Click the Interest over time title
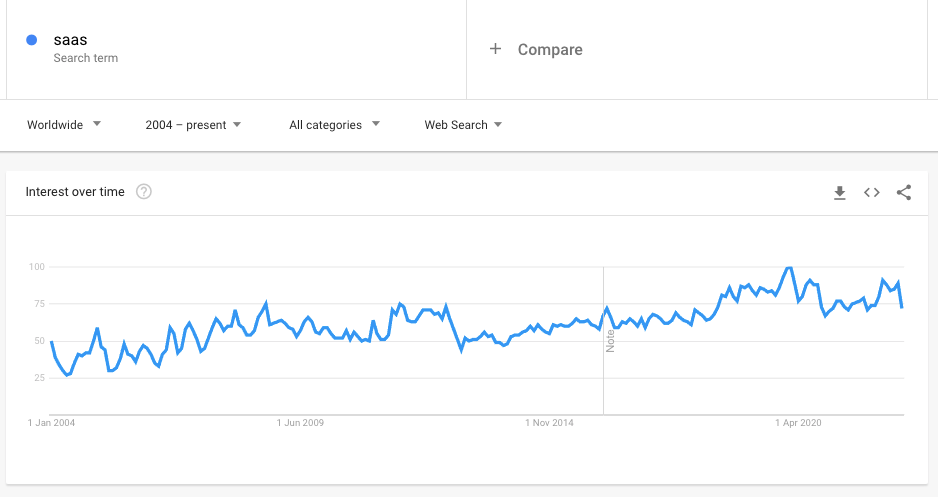 [75, 191]
